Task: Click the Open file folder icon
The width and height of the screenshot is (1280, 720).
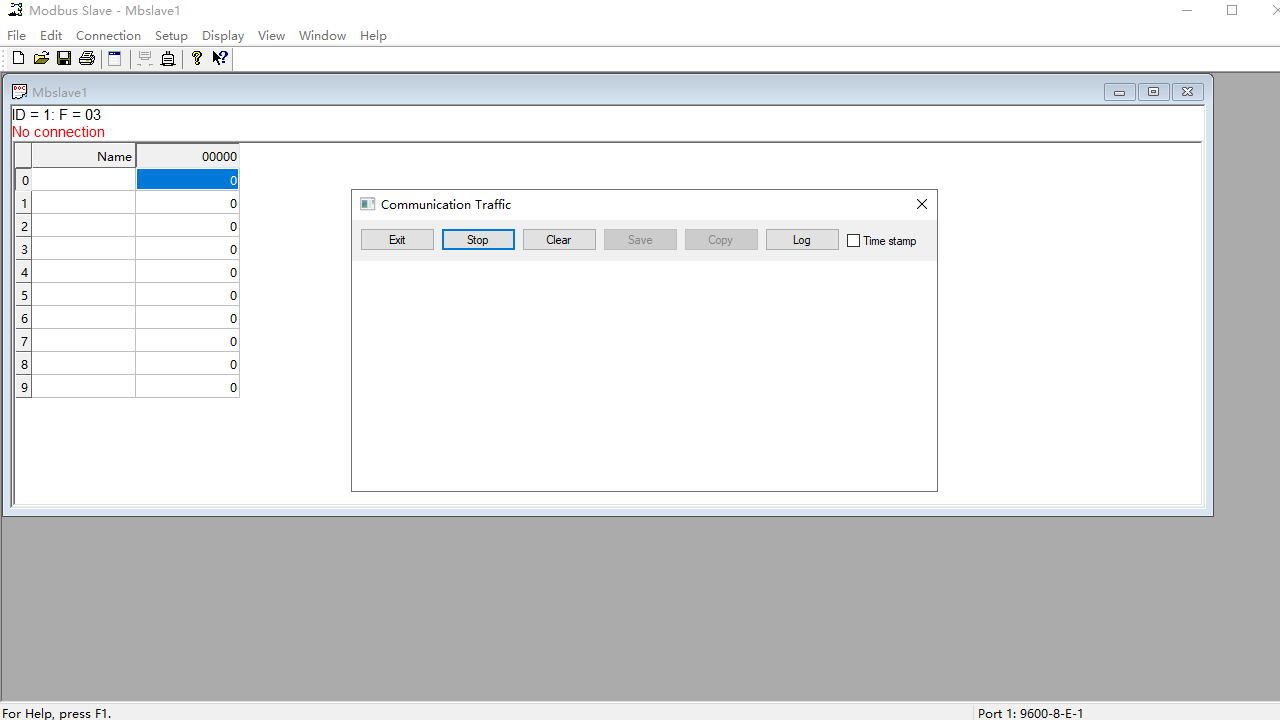Action: click(41, 58)
